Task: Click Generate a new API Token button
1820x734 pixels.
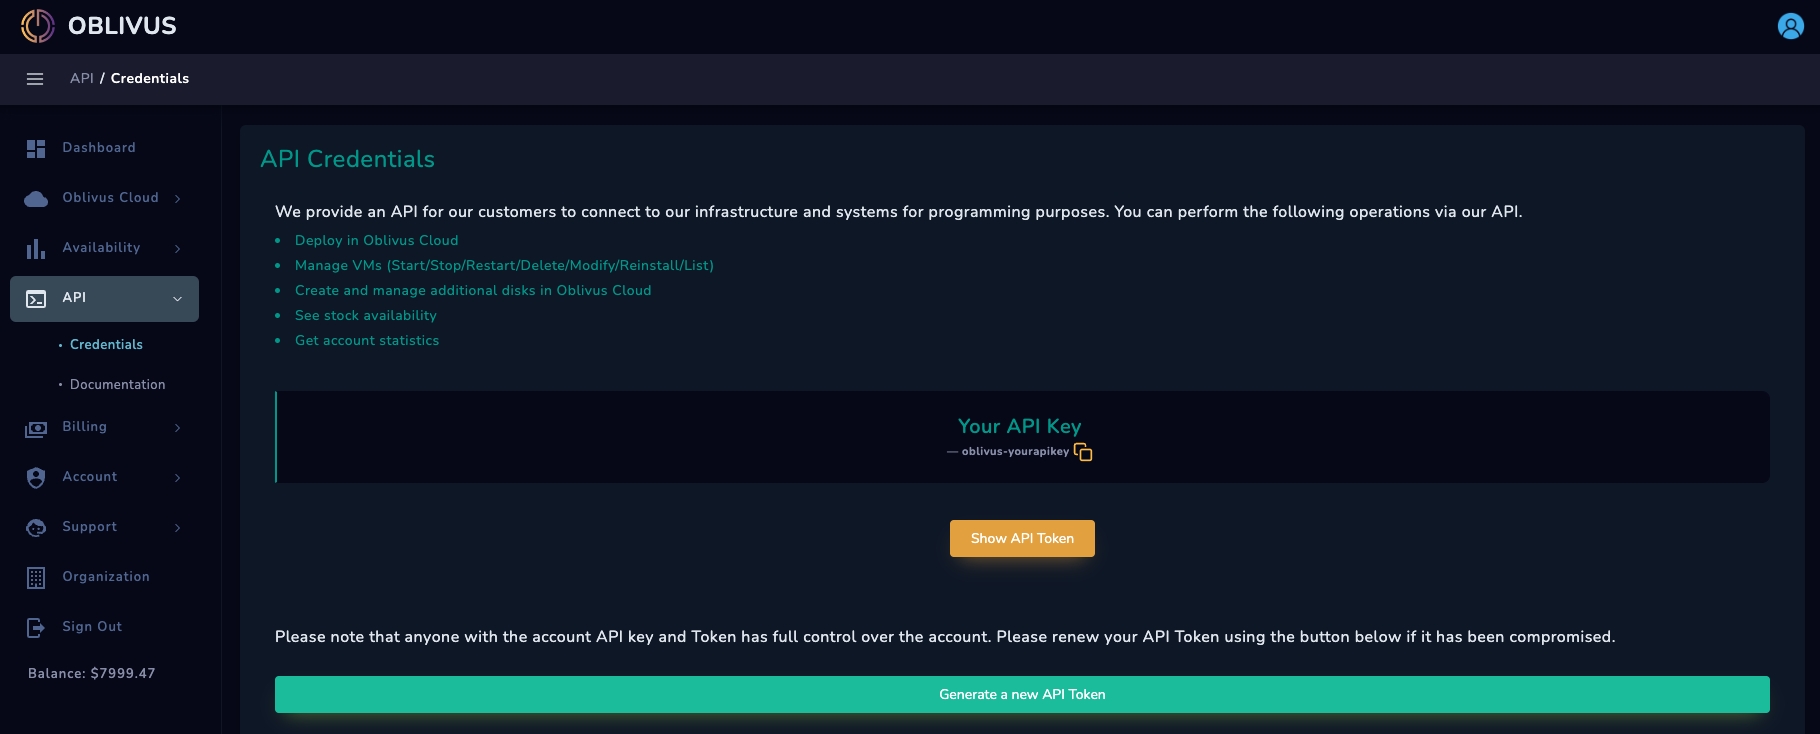Action: (x=1022, y=694)
